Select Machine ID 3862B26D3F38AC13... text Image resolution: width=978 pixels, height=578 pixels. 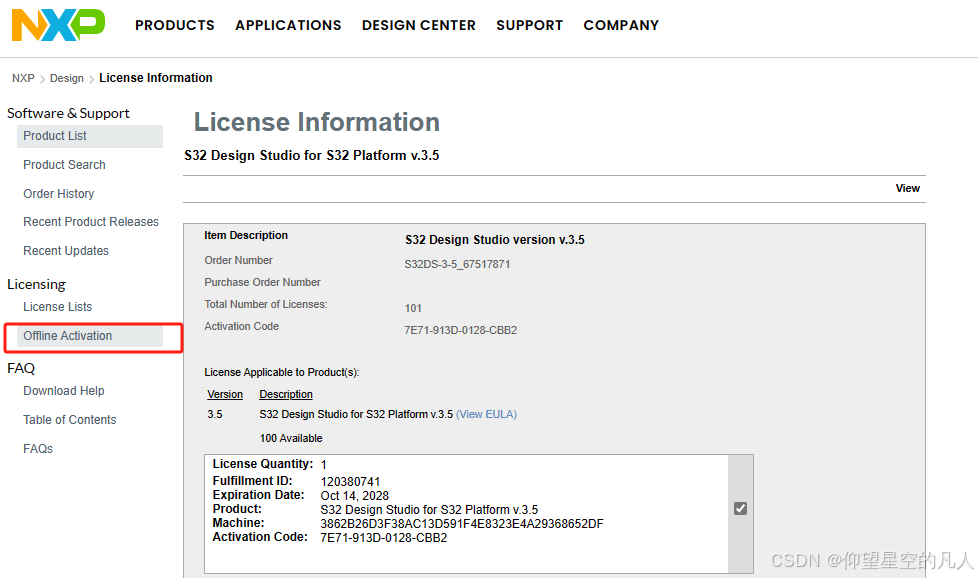coord(462,524)
